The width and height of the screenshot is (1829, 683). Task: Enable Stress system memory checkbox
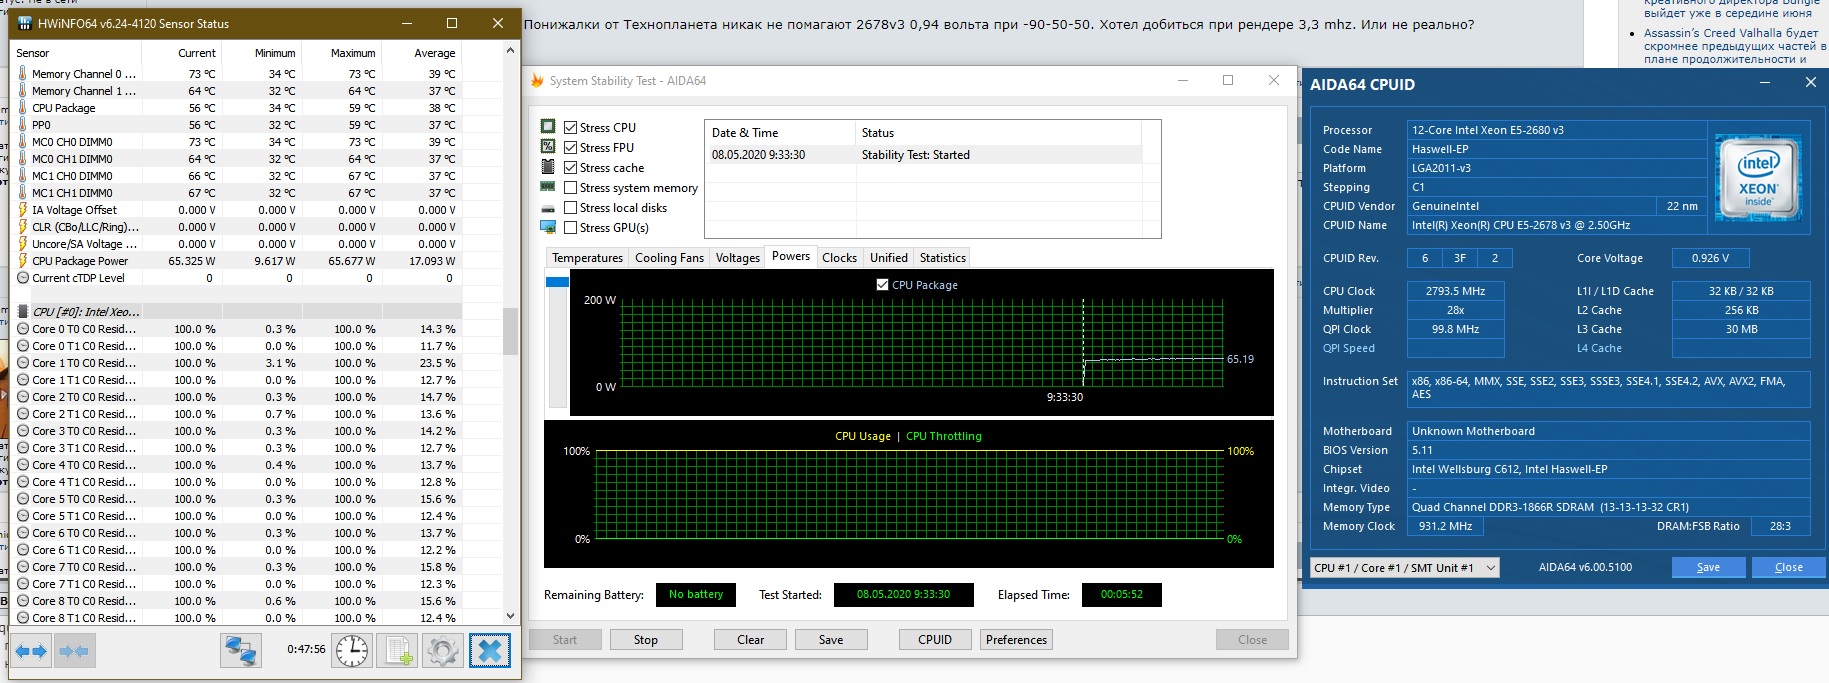coord(570,187)
